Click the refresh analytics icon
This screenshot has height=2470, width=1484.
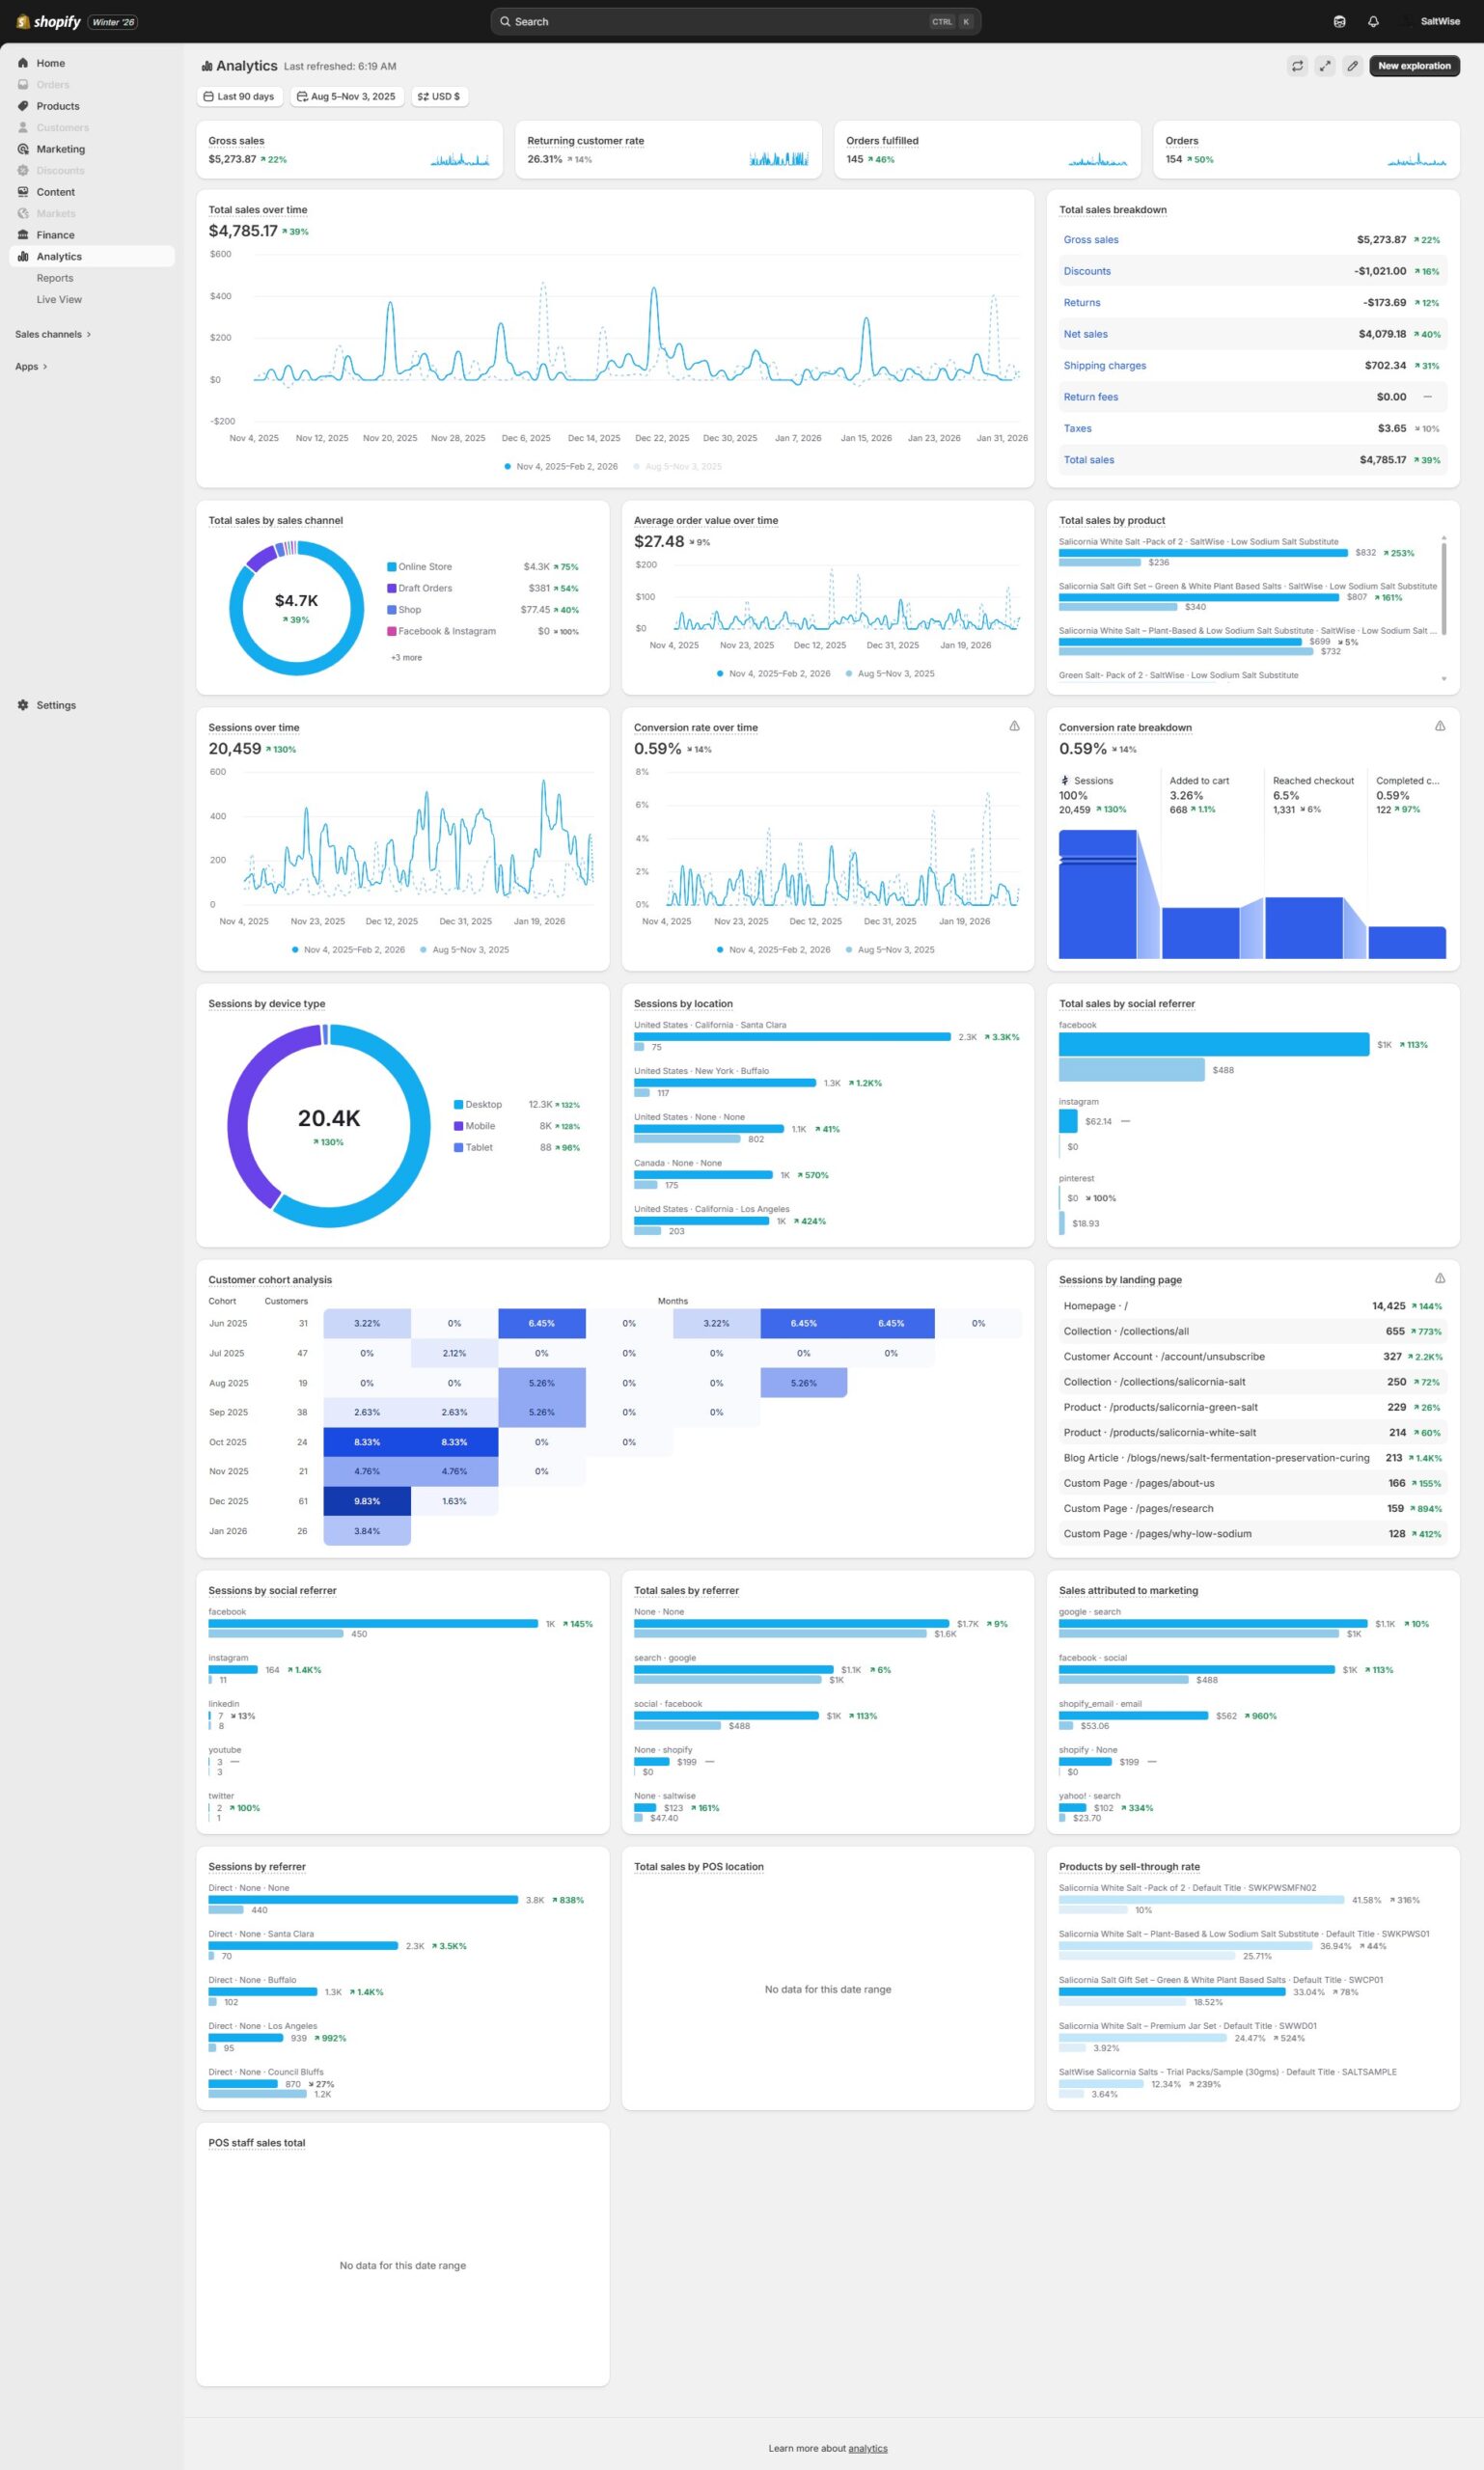coord(1297,66)
